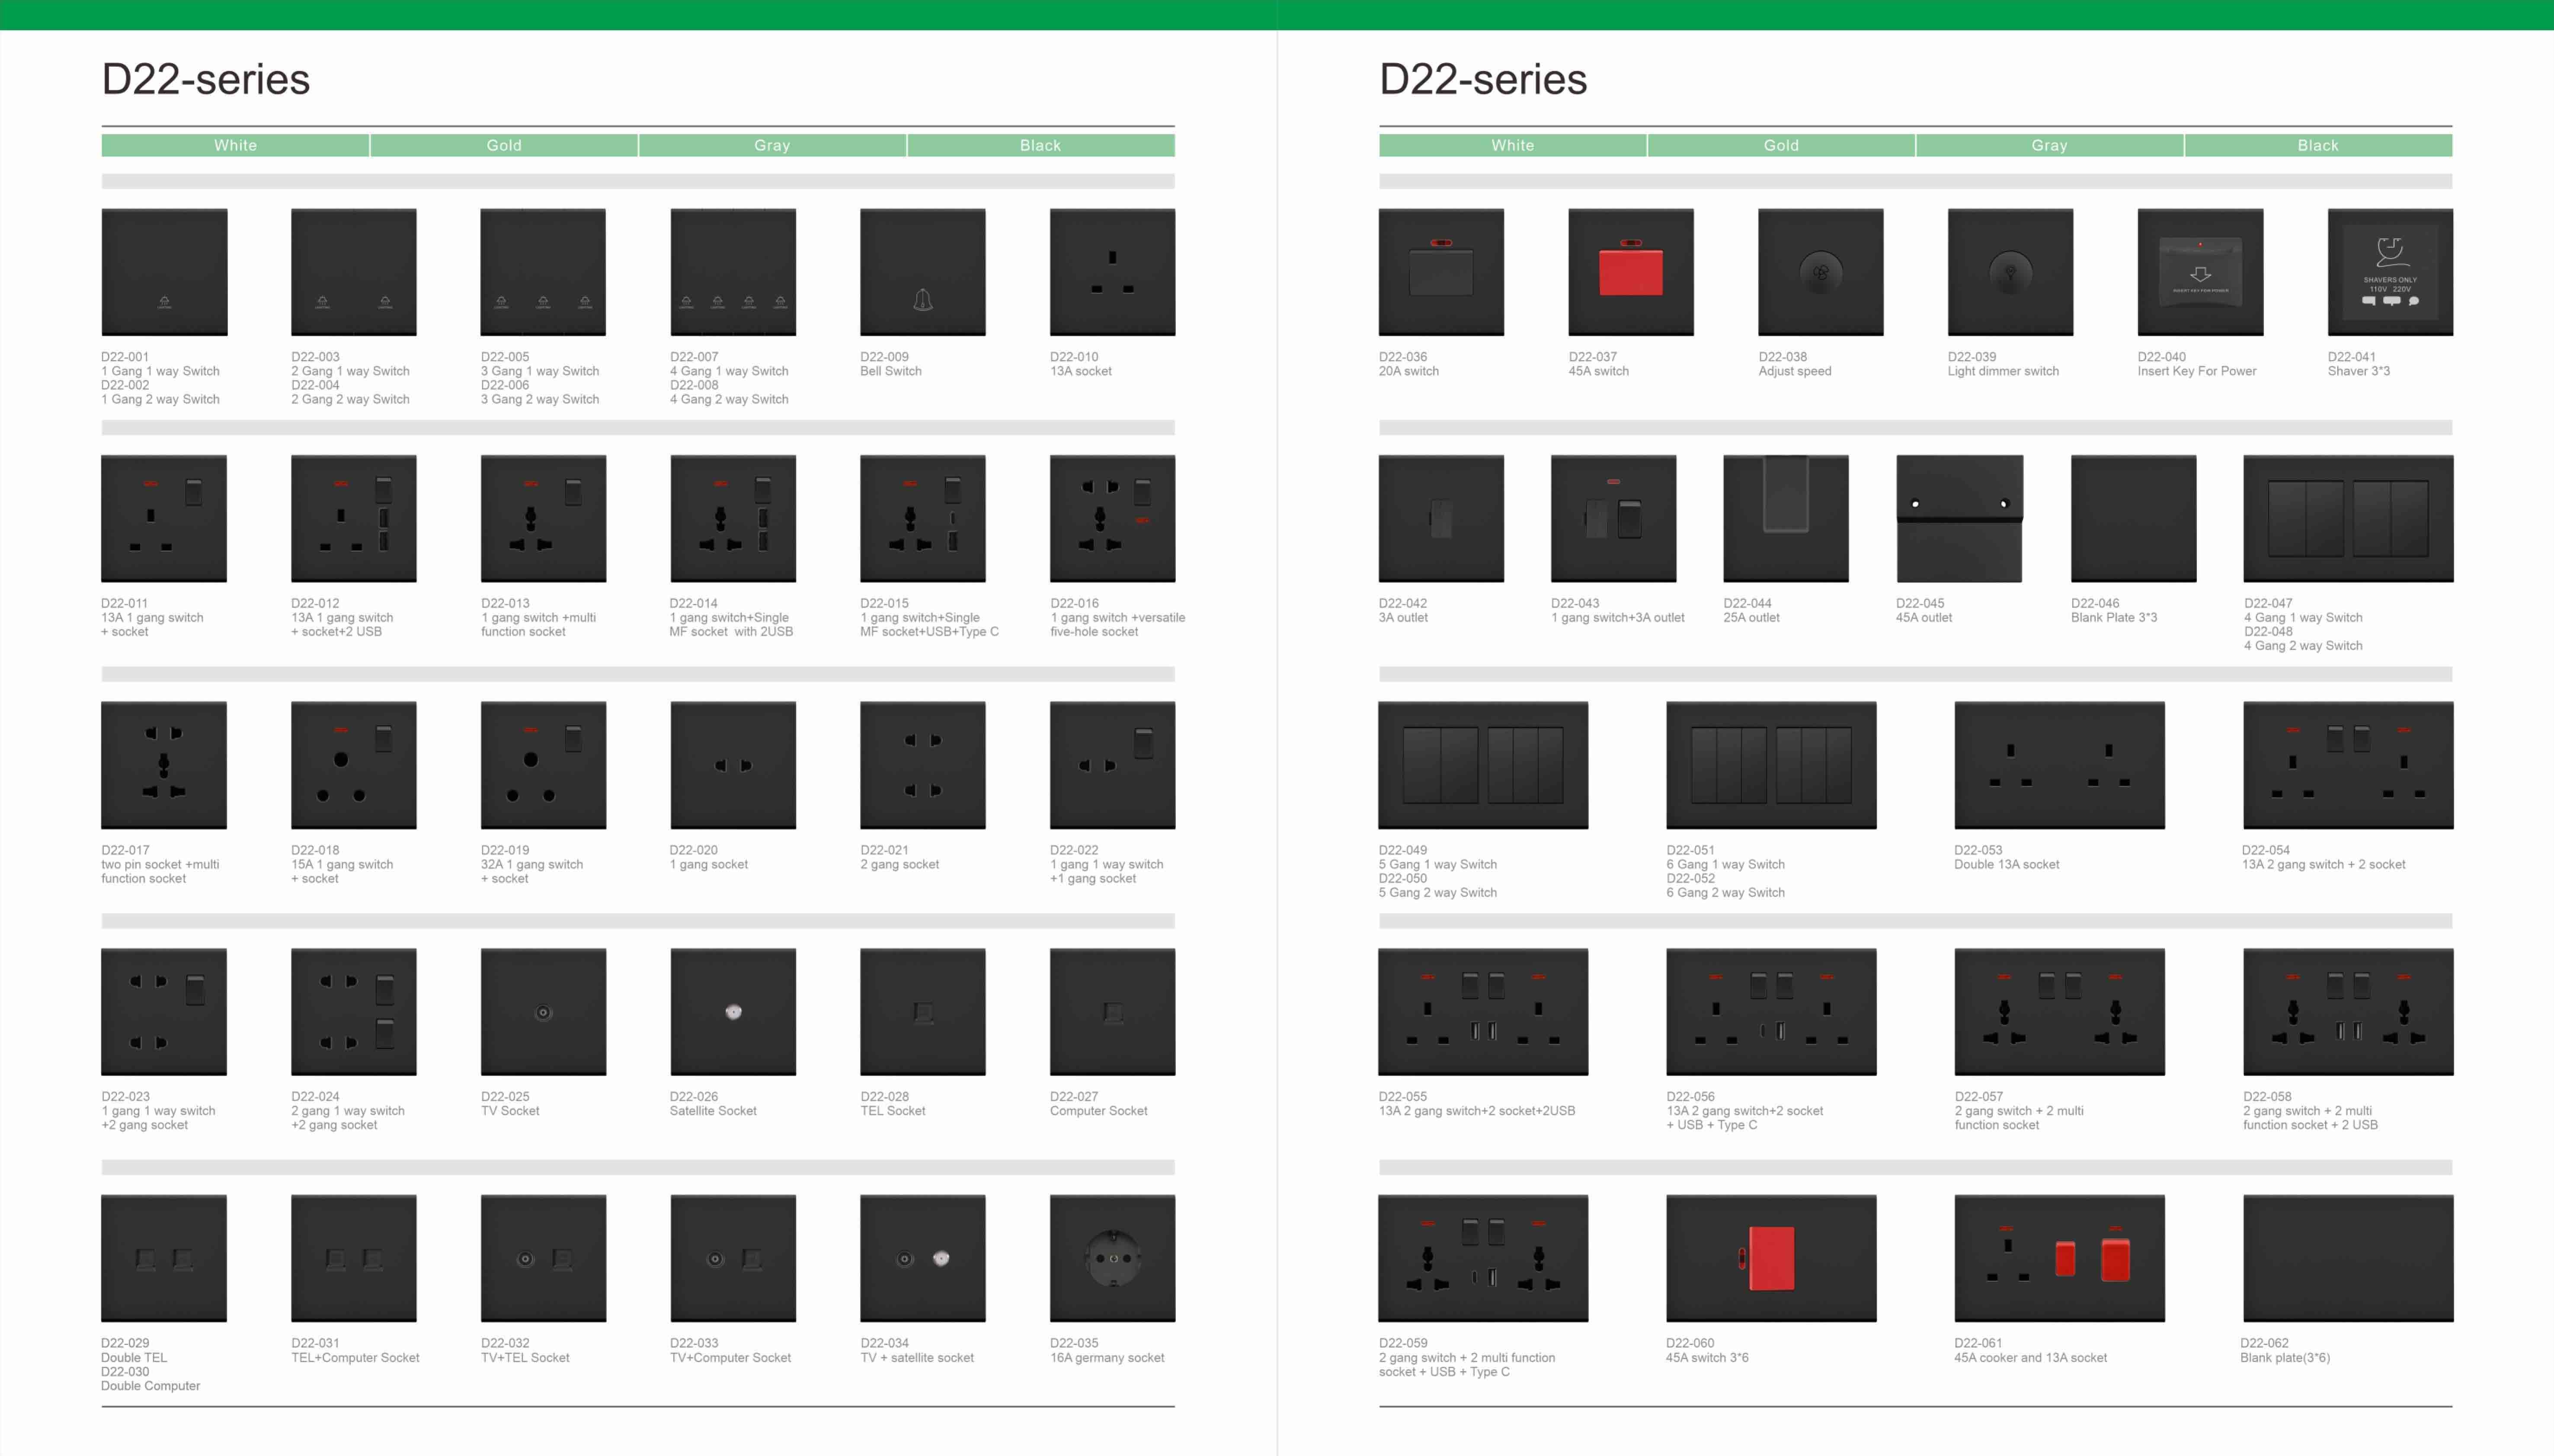This screenshot has height=1456, width=2554.
Task: Click the 'TEL+Computer Socket' label
Action: pos(355,1358)
